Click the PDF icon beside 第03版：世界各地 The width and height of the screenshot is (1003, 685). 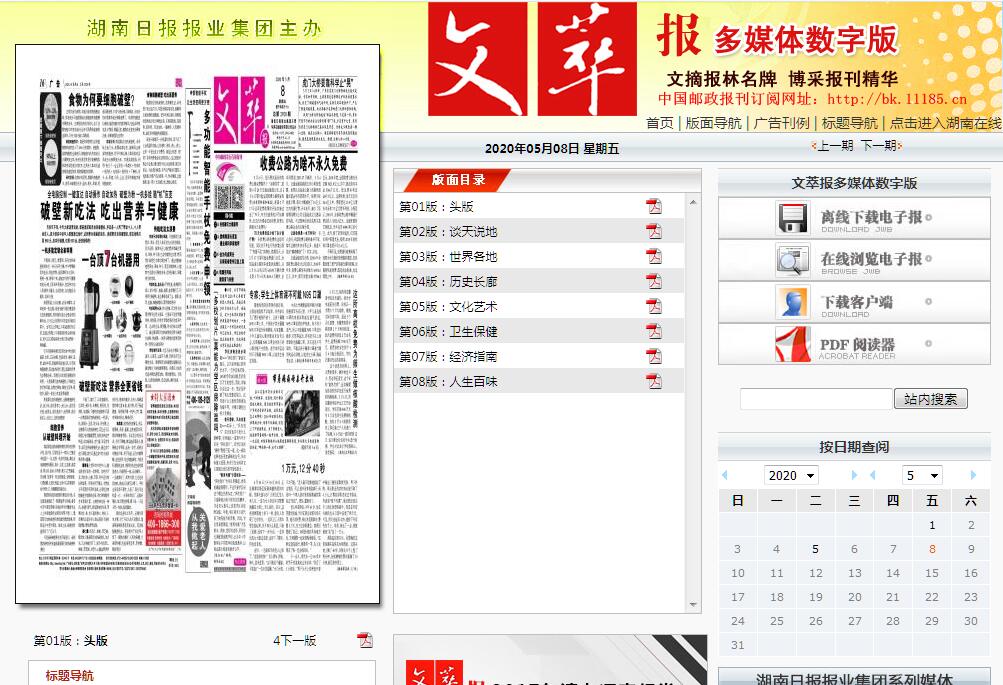(654, 257)
